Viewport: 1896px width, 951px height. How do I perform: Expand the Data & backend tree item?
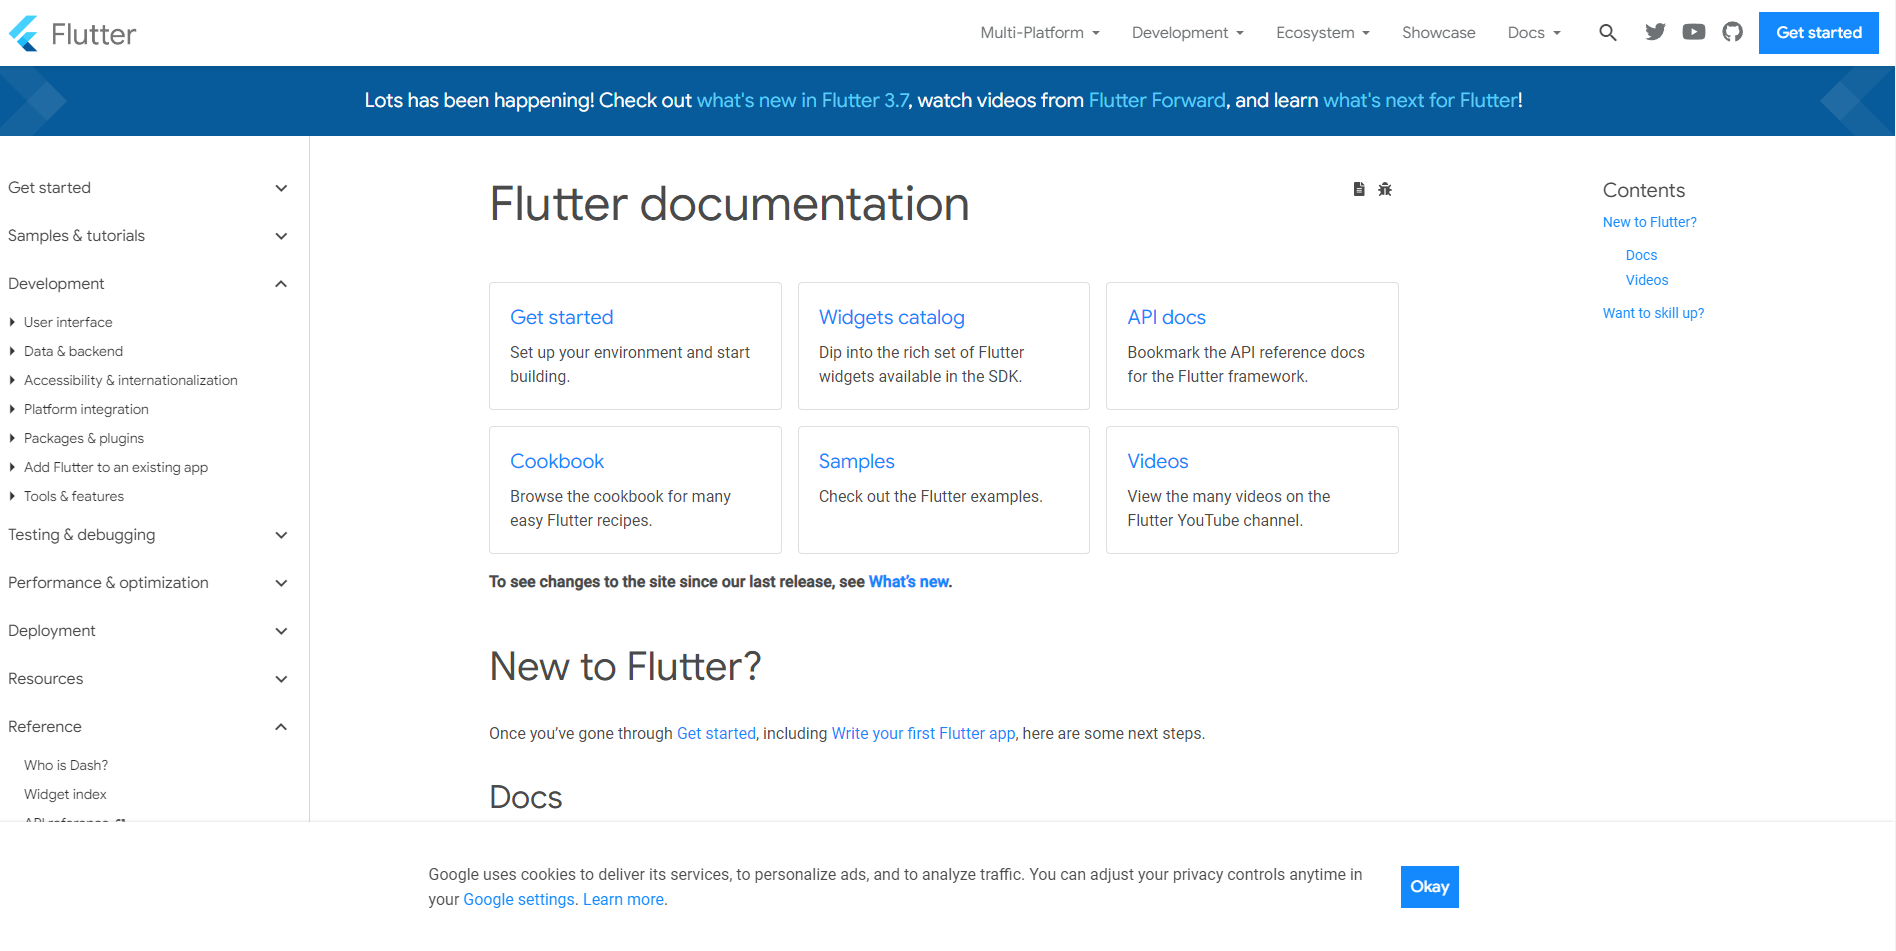click(x=66, y=351)
